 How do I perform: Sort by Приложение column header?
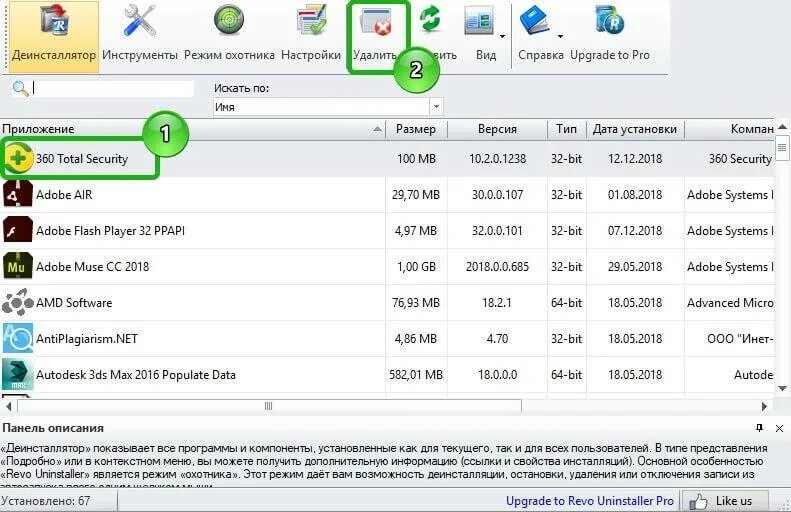tap(193, 129)
